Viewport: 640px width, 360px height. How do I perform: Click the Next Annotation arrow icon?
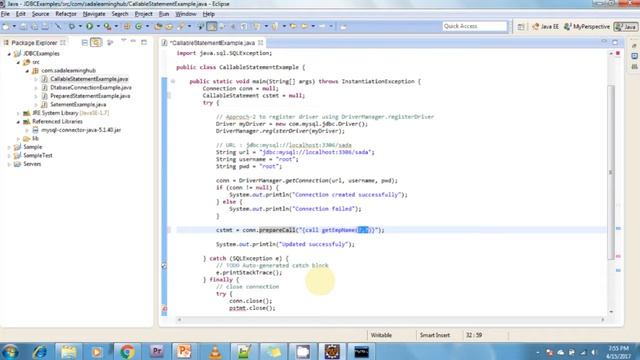(257, 27)
